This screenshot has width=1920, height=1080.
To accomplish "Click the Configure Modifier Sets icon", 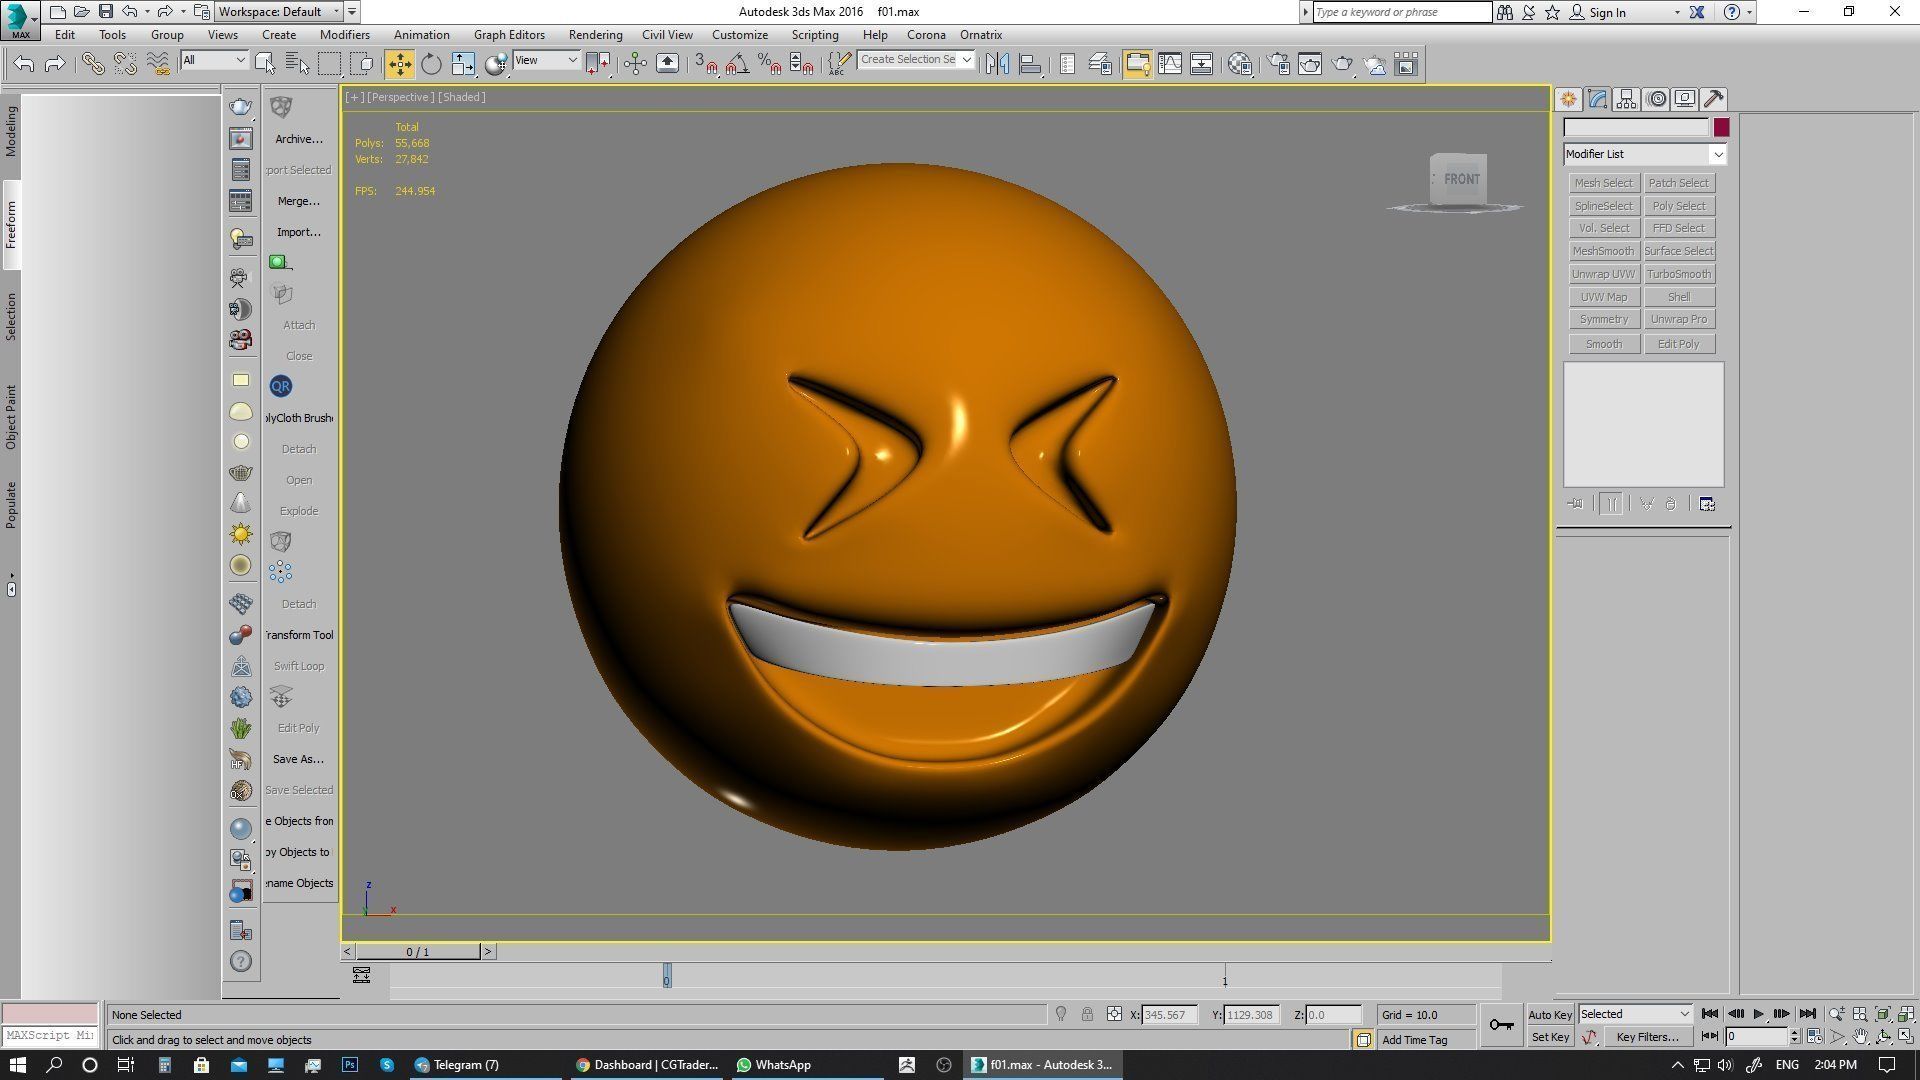I will (1707, 504).
